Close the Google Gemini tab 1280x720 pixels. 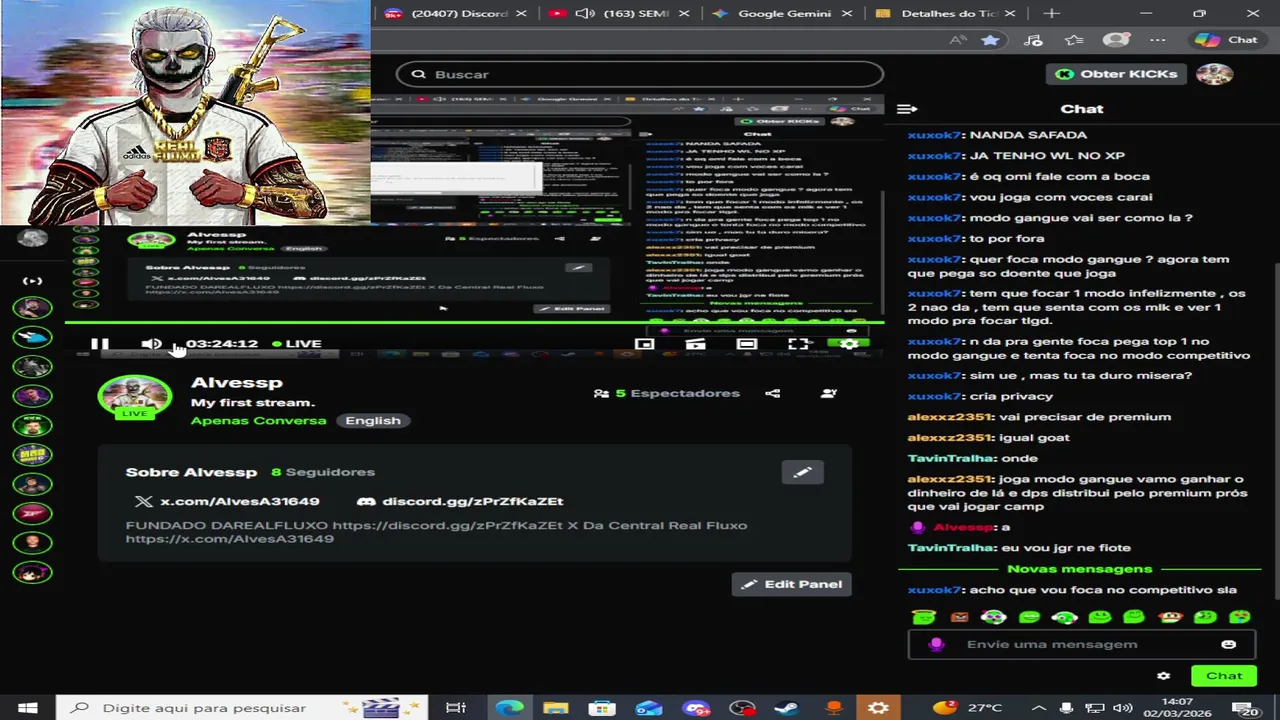846,13
